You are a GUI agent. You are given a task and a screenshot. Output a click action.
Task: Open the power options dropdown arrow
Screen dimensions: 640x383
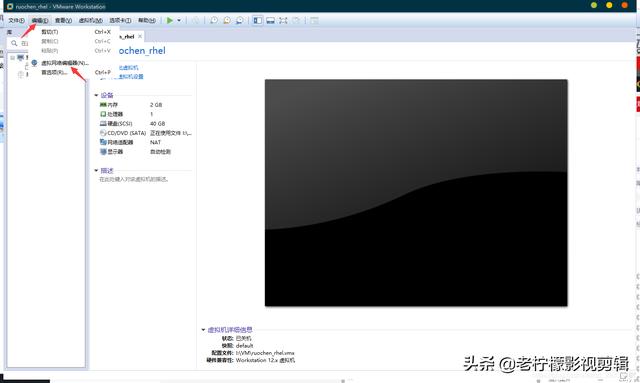click(179, 20)
